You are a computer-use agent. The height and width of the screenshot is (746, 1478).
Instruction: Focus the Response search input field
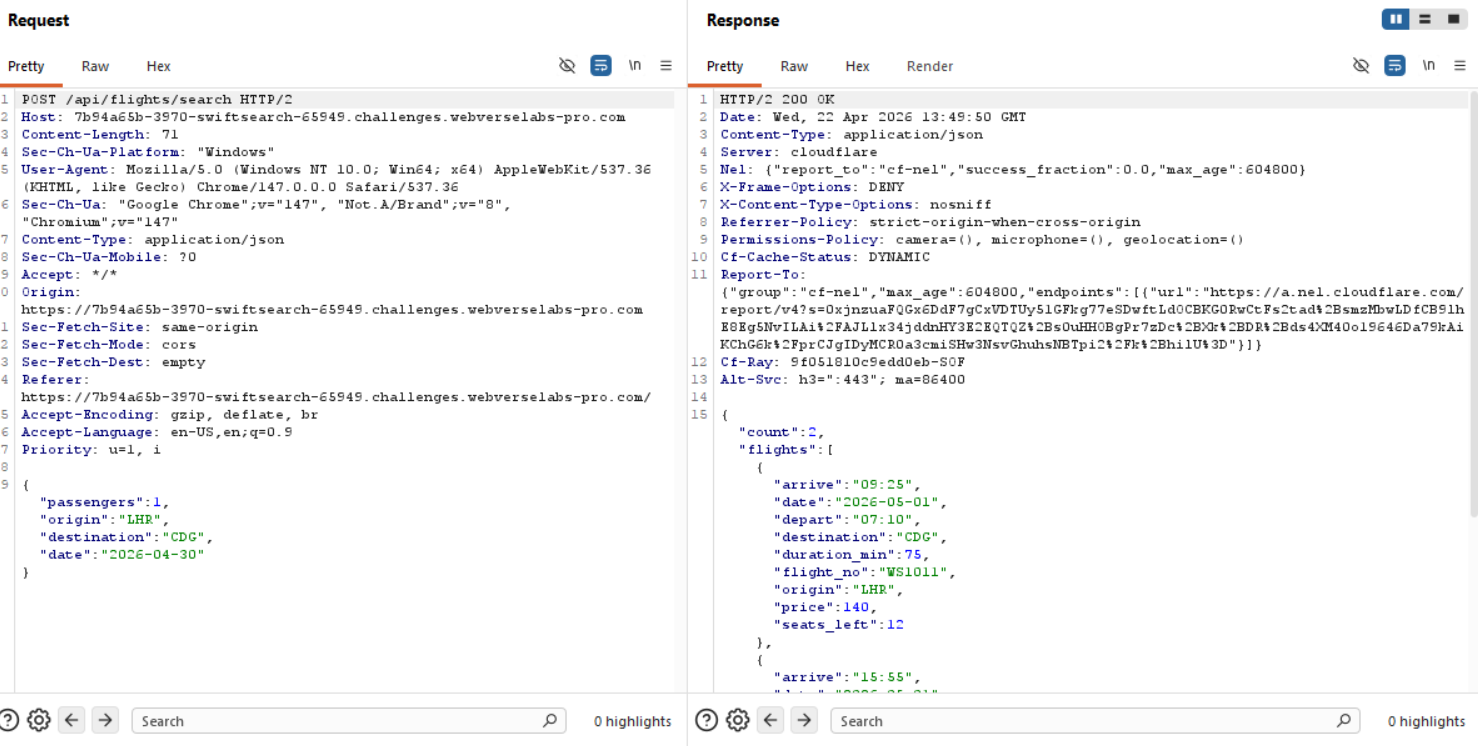pos(1085,720)
